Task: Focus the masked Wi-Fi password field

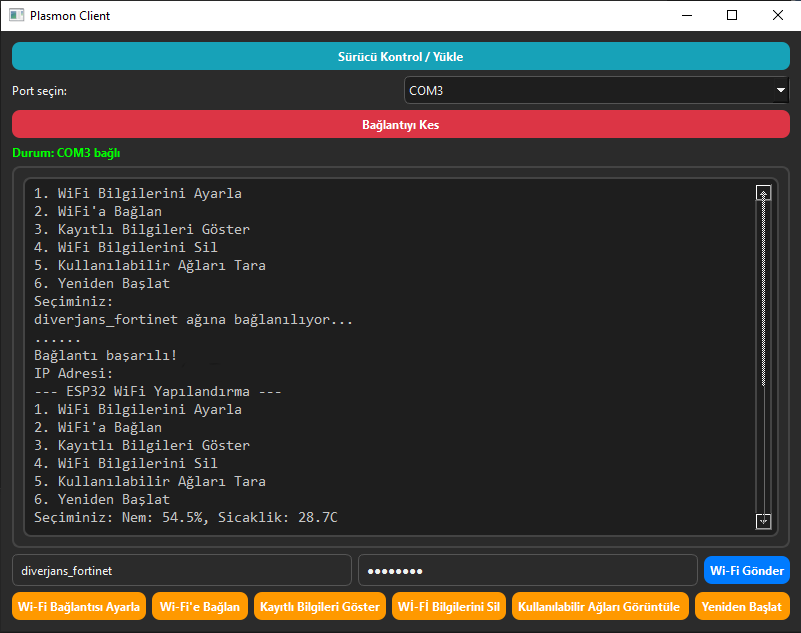Action: [527, 571]
